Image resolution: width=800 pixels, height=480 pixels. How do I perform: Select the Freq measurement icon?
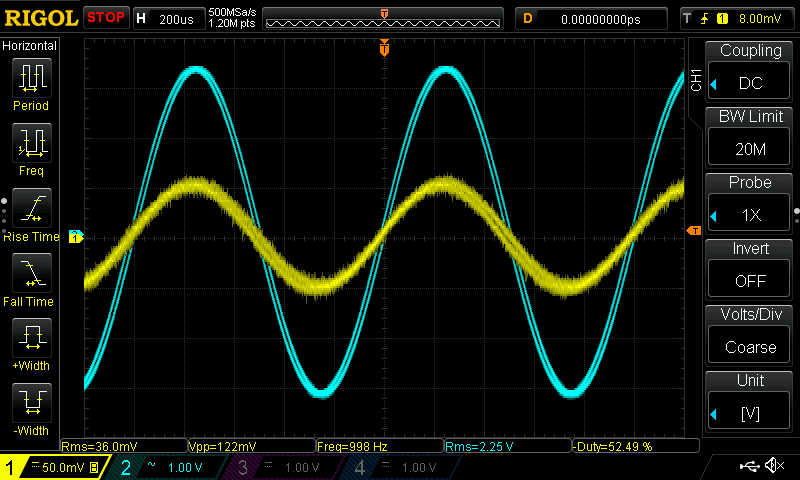(32, 143)
